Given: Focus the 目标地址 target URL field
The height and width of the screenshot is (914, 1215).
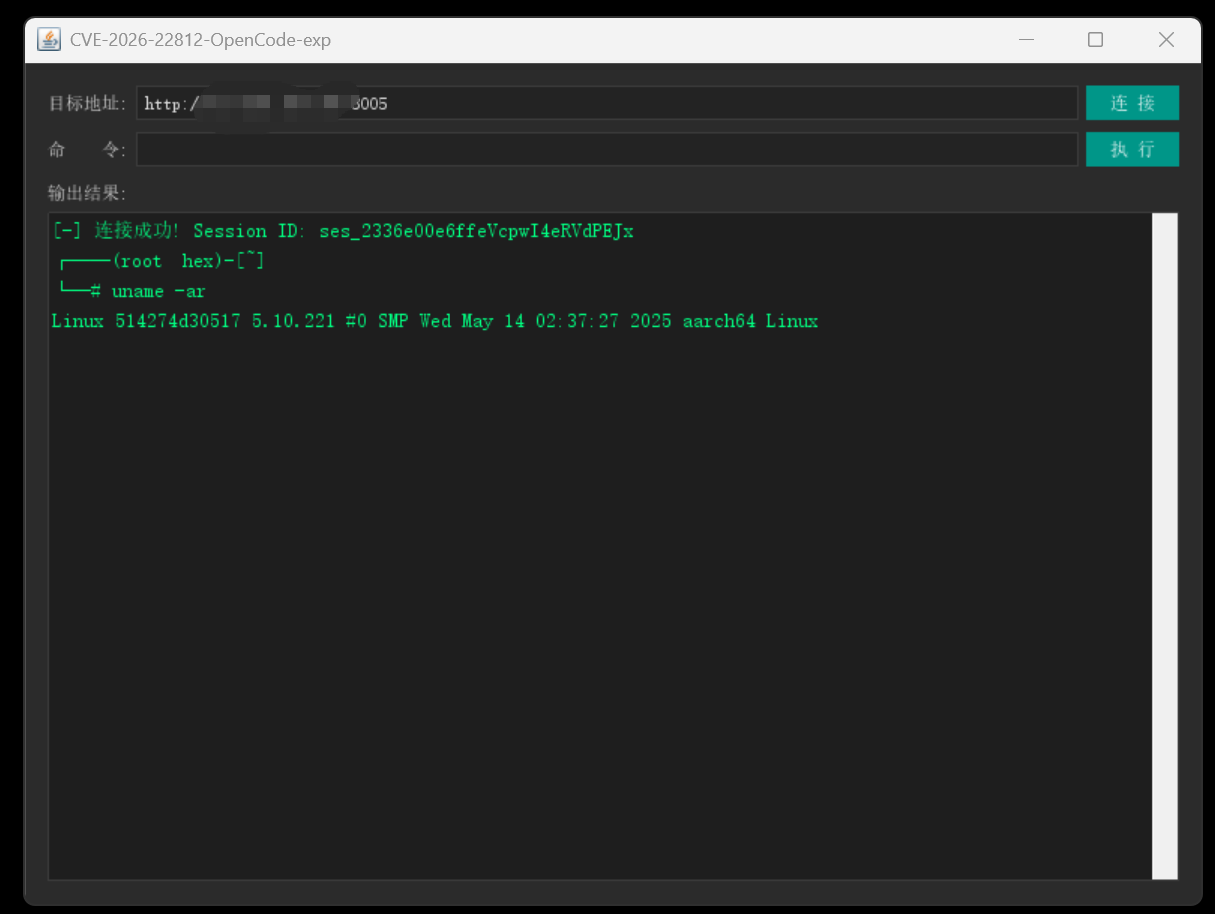Looking at the screenshot, I should [607, 103].
